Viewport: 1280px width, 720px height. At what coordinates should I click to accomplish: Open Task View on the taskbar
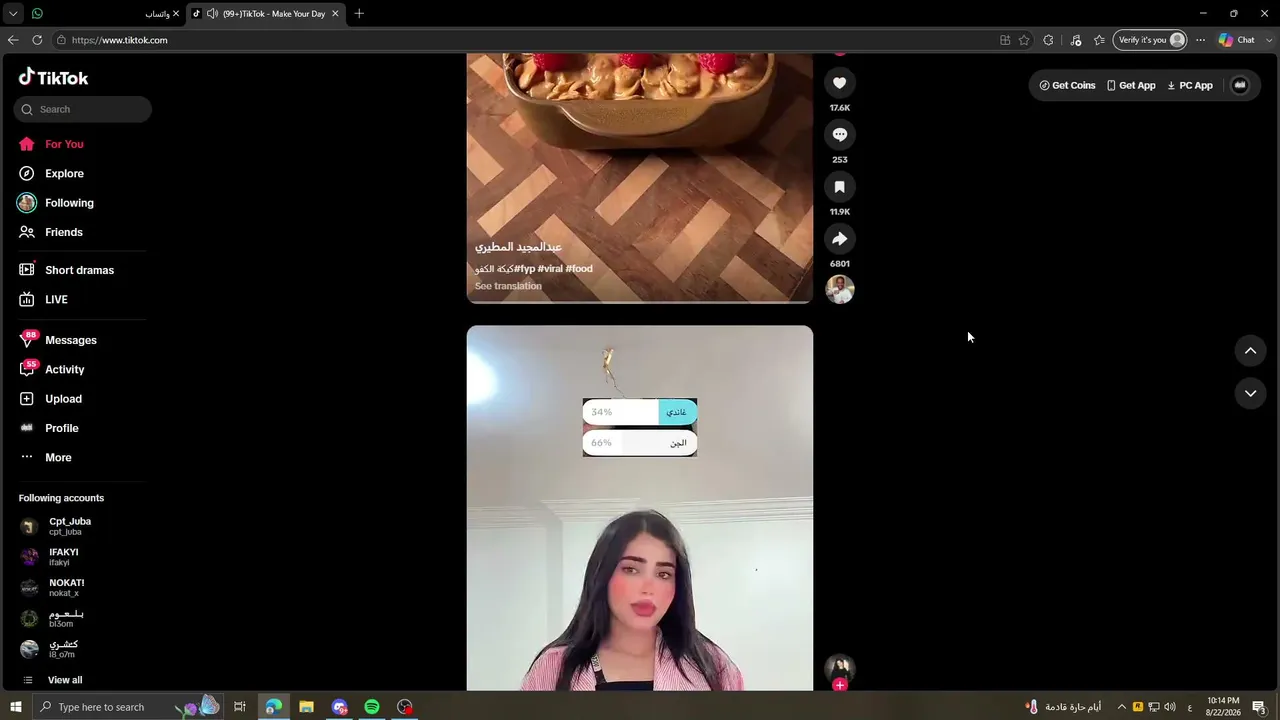click(240, 707)
